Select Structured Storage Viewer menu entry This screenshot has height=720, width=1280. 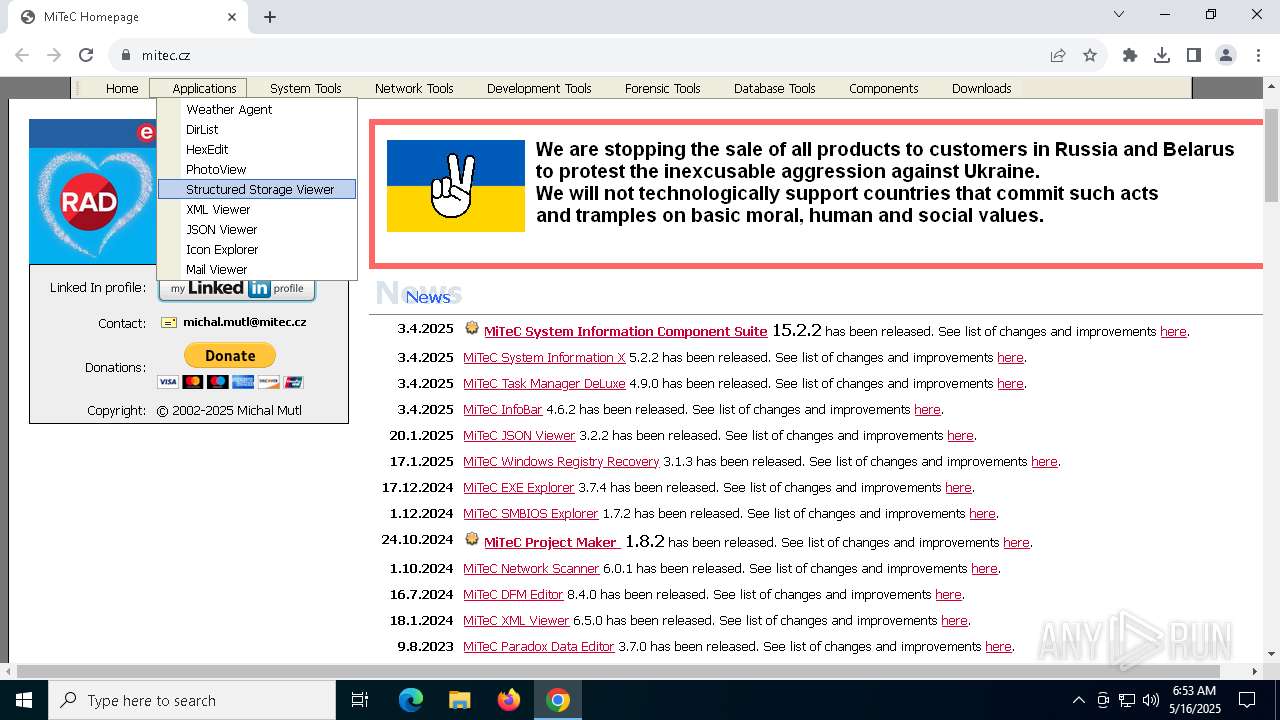tap(257, 189)
